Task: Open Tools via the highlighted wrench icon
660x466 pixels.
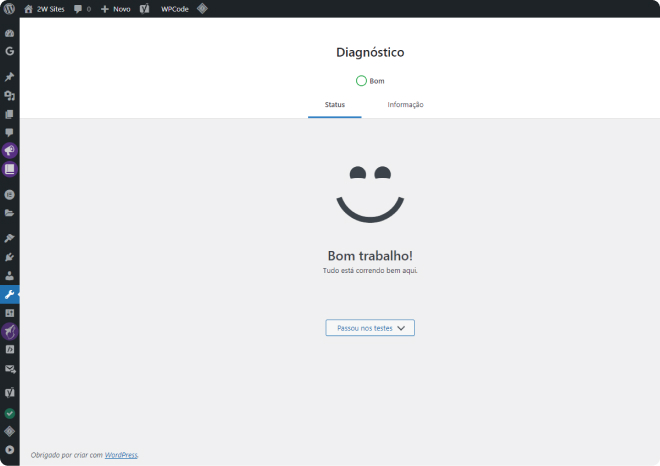Action: (x=10, y=294)
